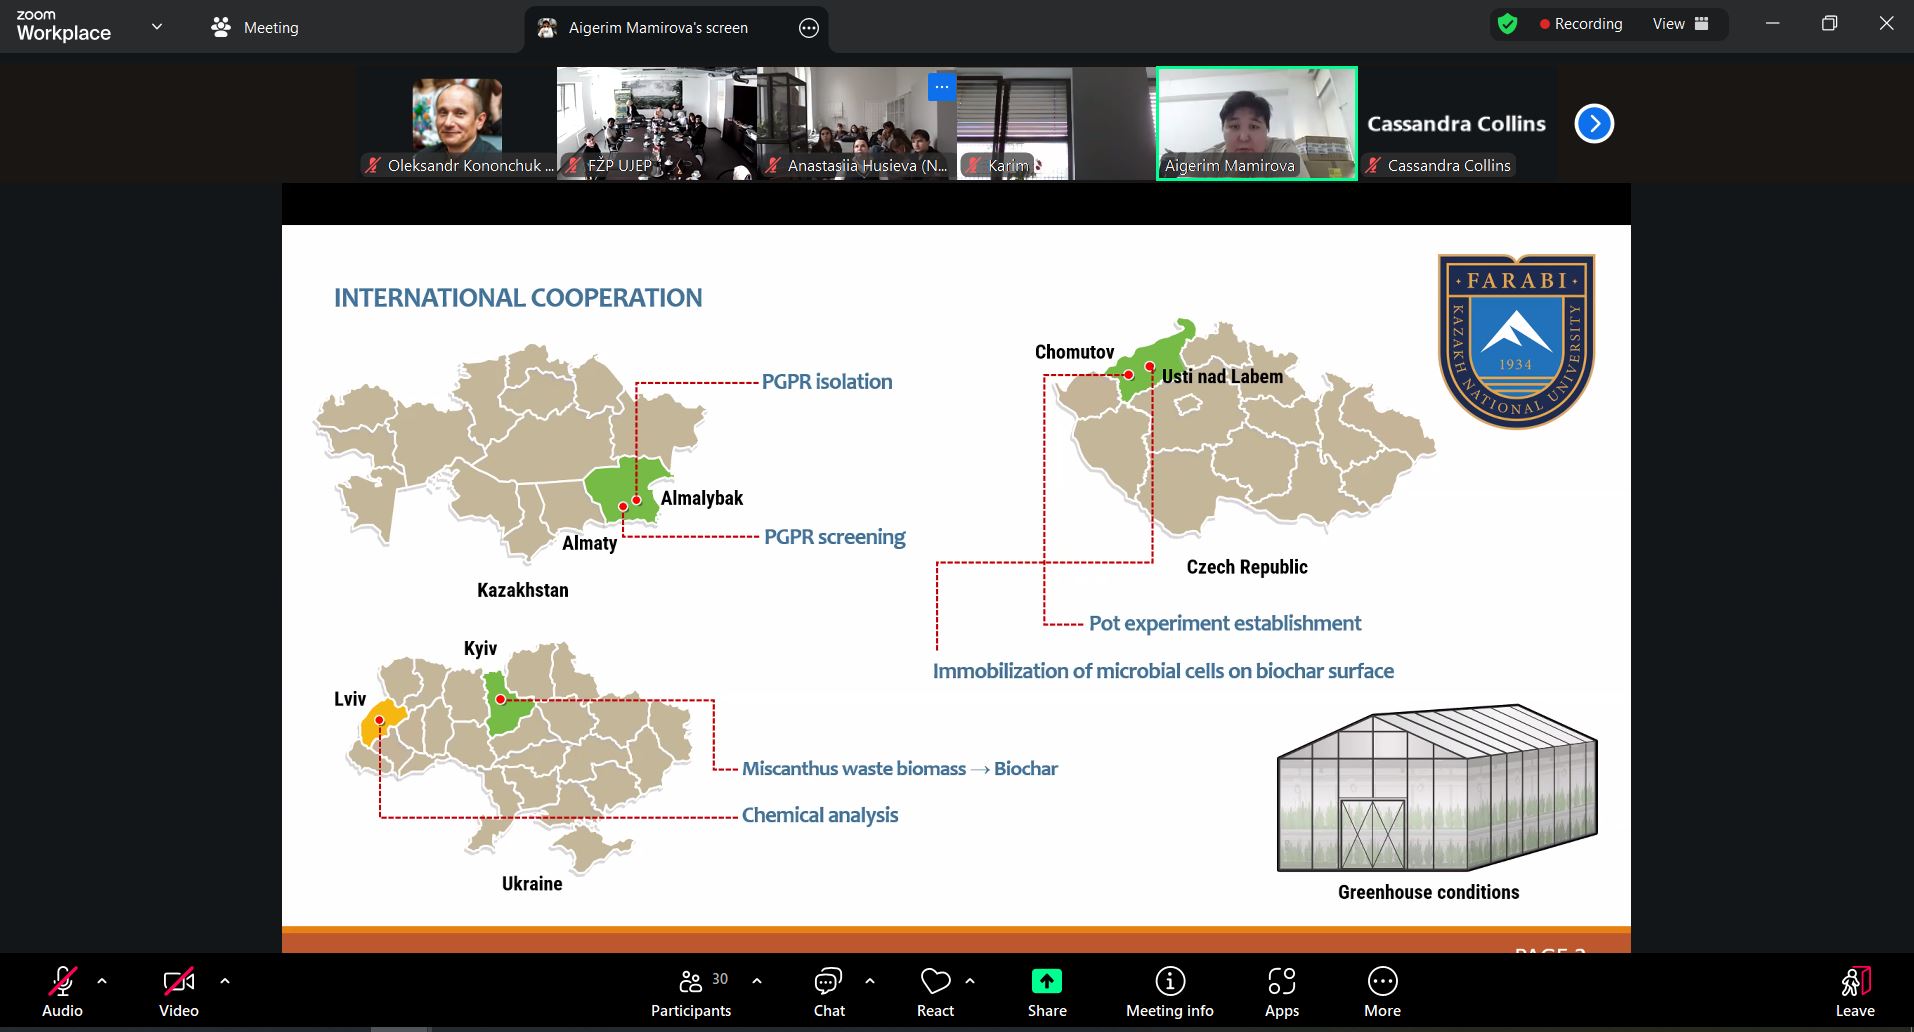The height and width of the screenshot is (1032, 1914).
Task: Leave the meeting
Action: click(1854, 992)
